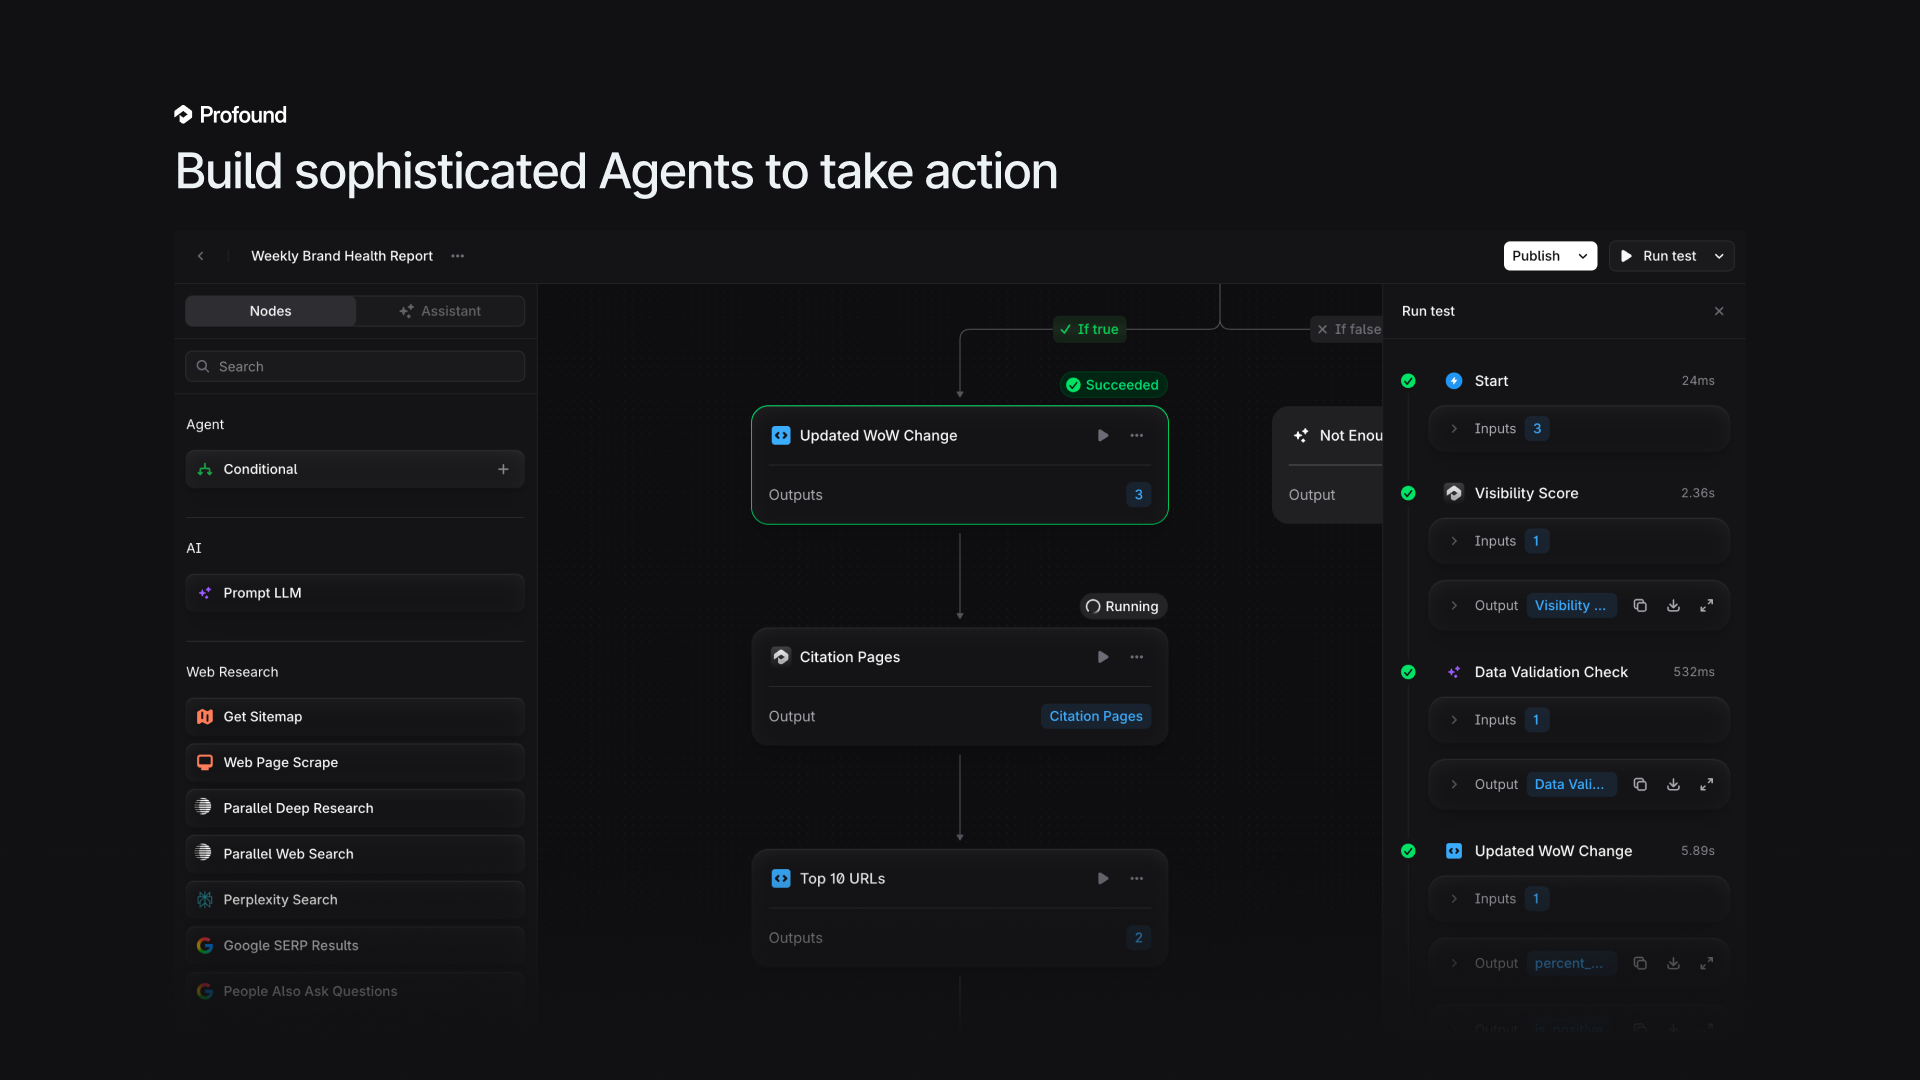Viewport: 1920px width, 1080px height.
Task: Click play icon on Top 10 URLs node
Action: point(1103,879)
